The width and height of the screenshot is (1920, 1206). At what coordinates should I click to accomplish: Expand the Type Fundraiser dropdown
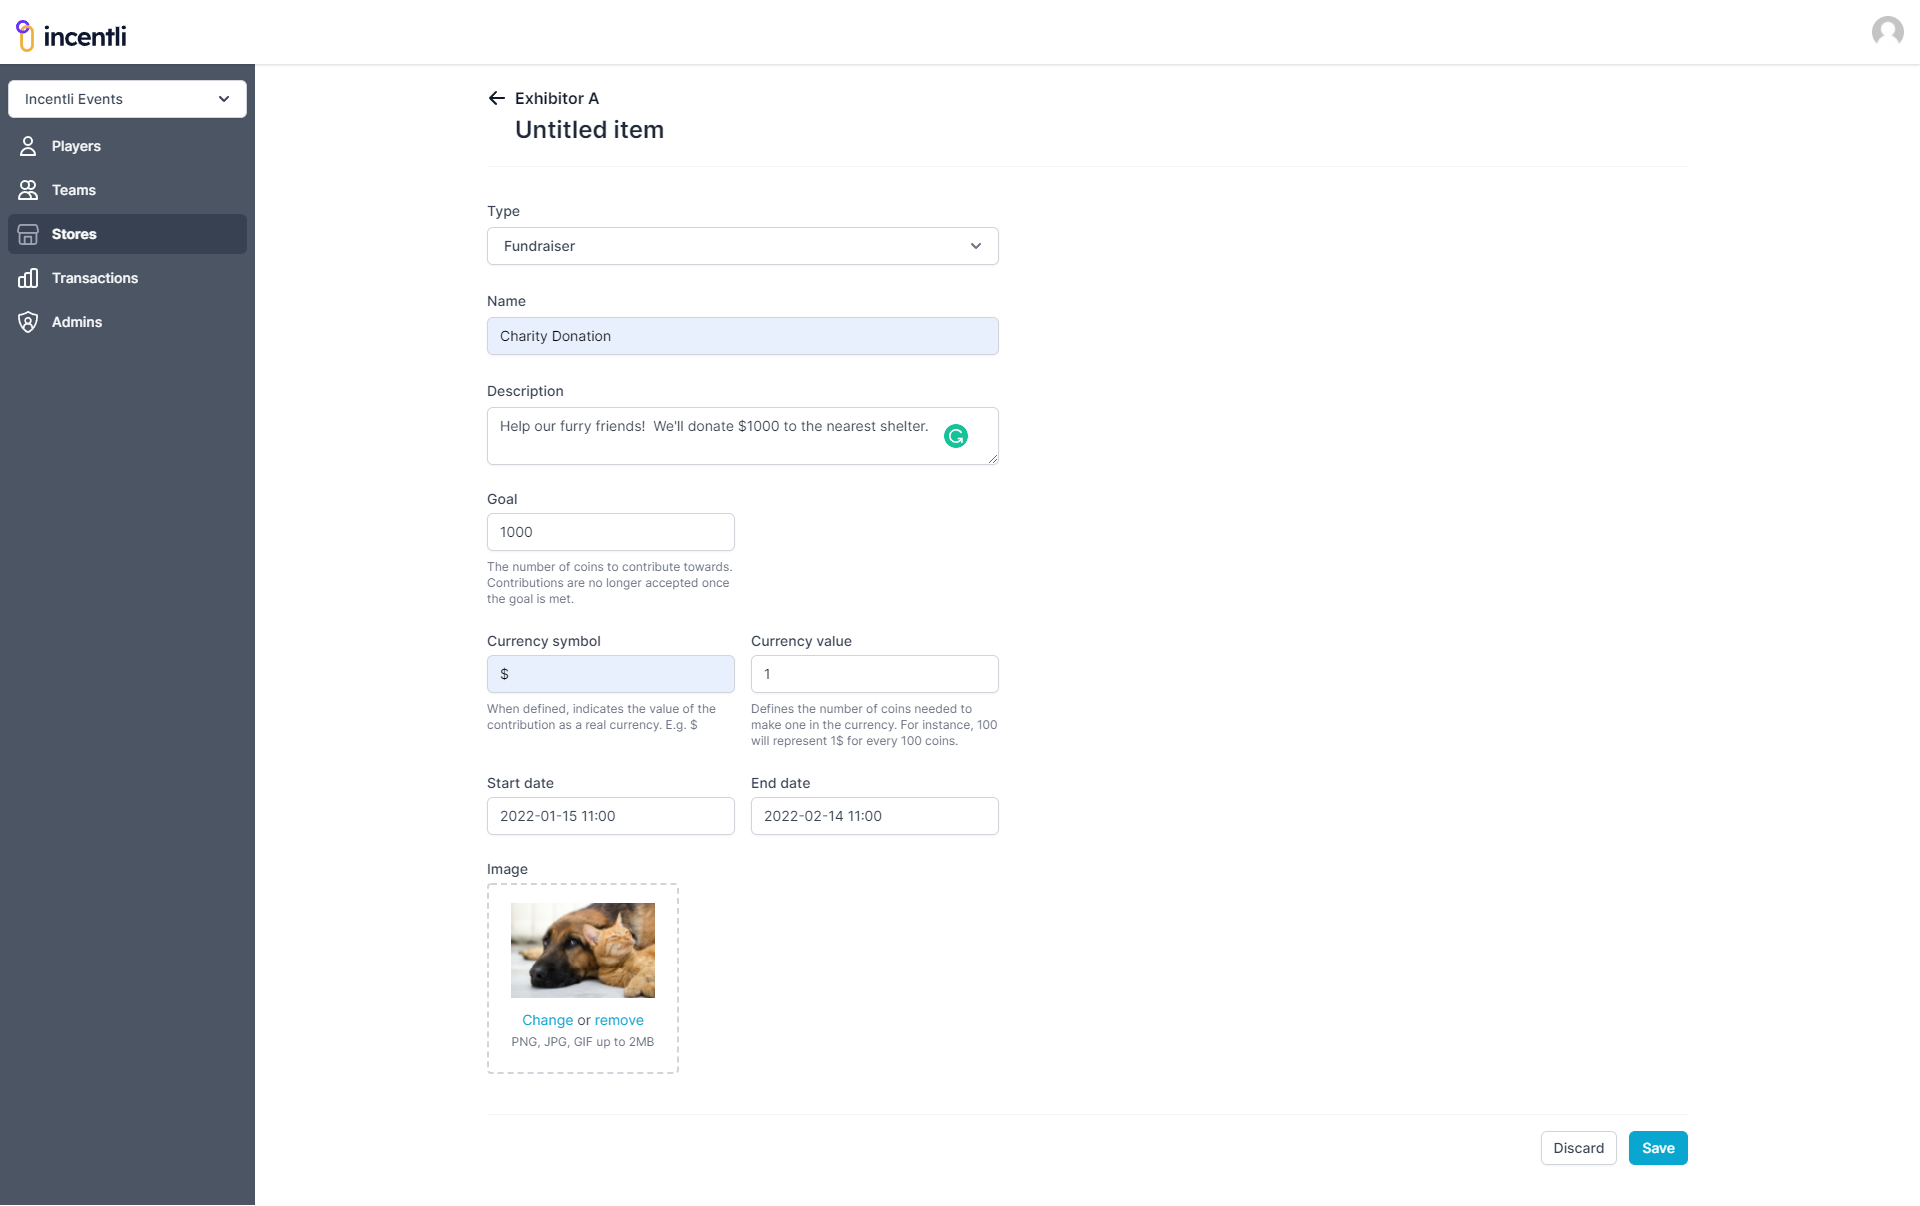pos(742,246)
